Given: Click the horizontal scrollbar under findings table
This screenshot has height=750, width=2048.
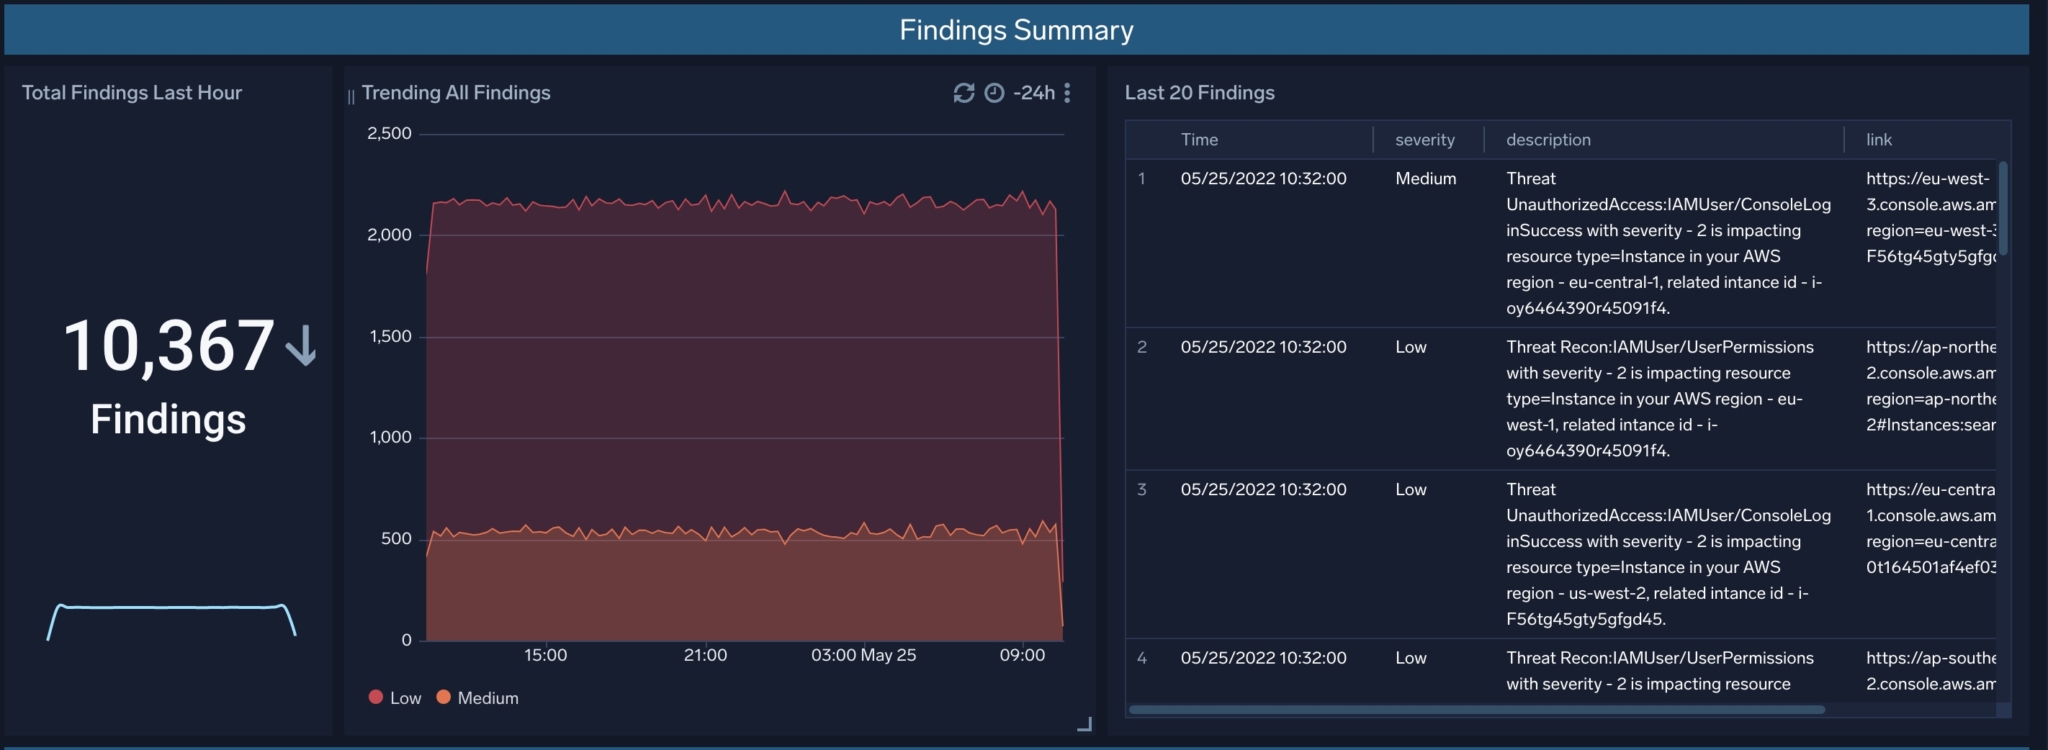Looking at the screenshot, I should [1476, 710].
